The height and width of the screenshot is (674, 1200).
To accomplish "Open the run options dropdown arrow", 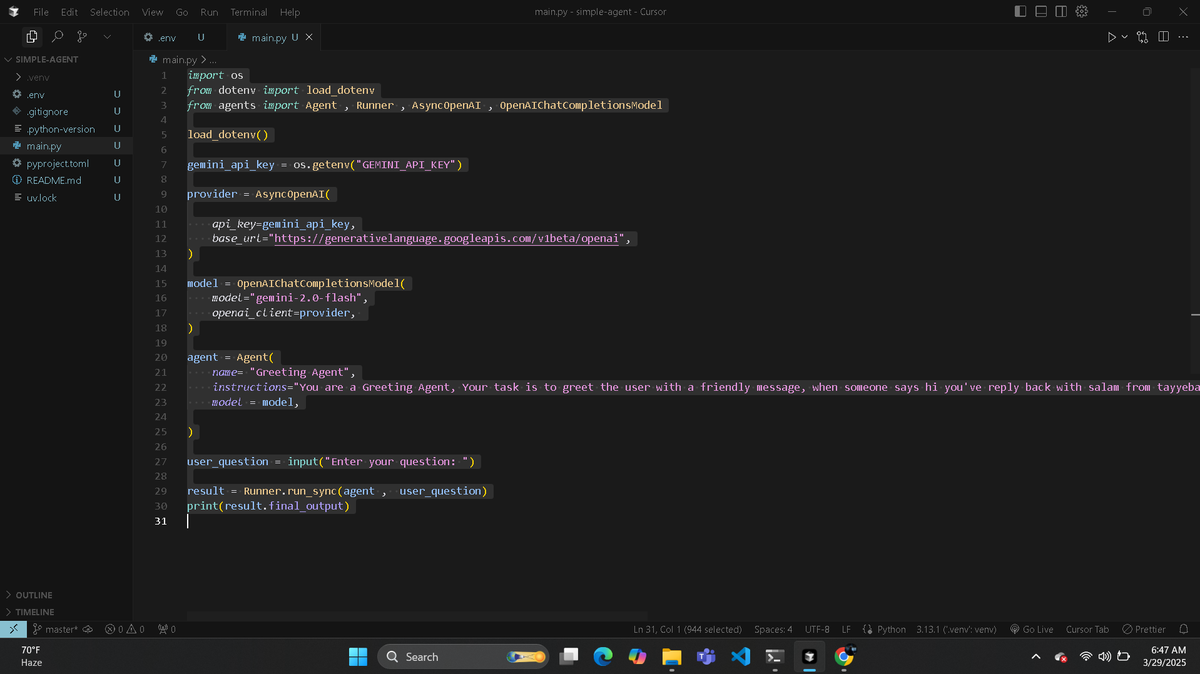I will click(x=1124, y=37).
